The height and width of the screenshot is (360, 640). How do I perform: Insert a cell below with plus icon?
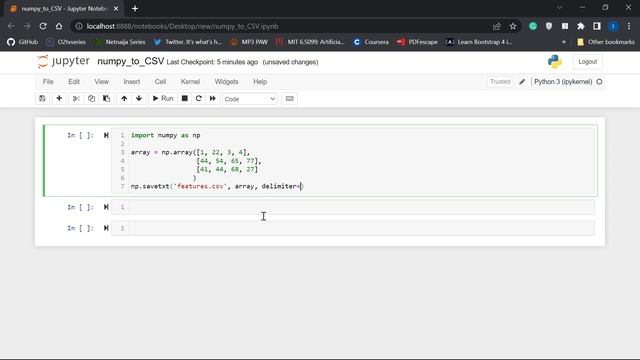pyautogui.click(x=59, y=98)
